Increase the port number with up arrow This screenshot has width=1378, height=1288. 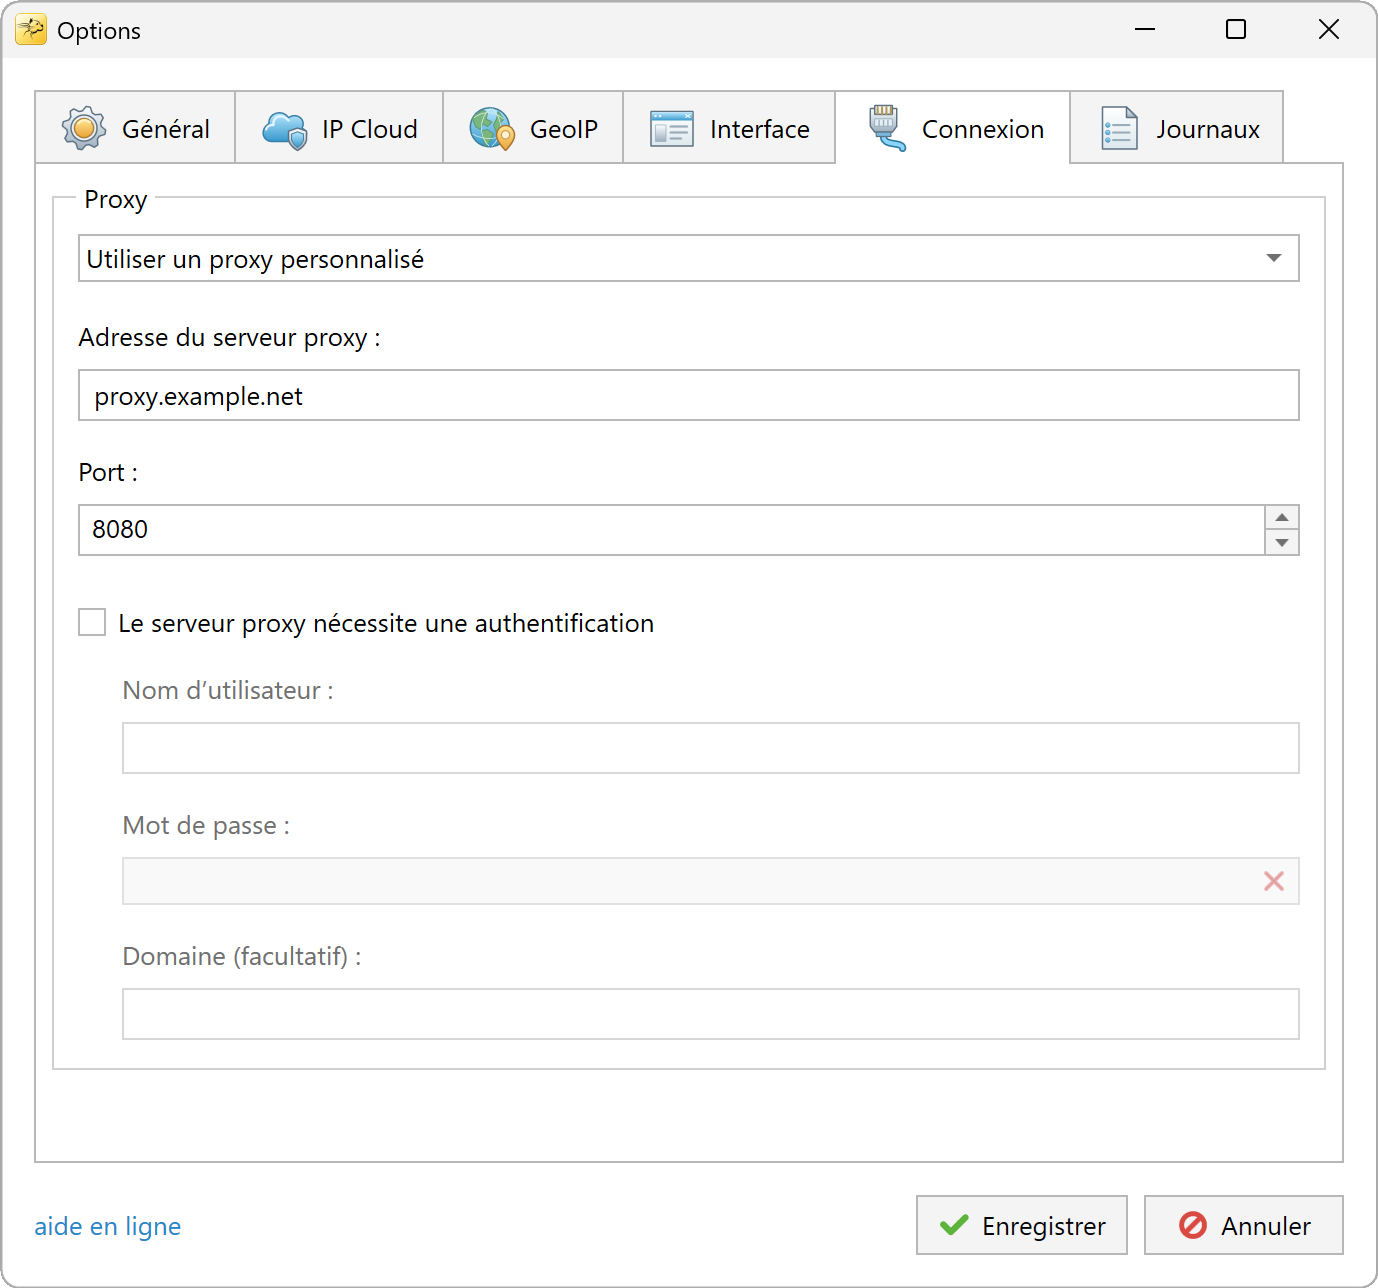click(1282, 517)
